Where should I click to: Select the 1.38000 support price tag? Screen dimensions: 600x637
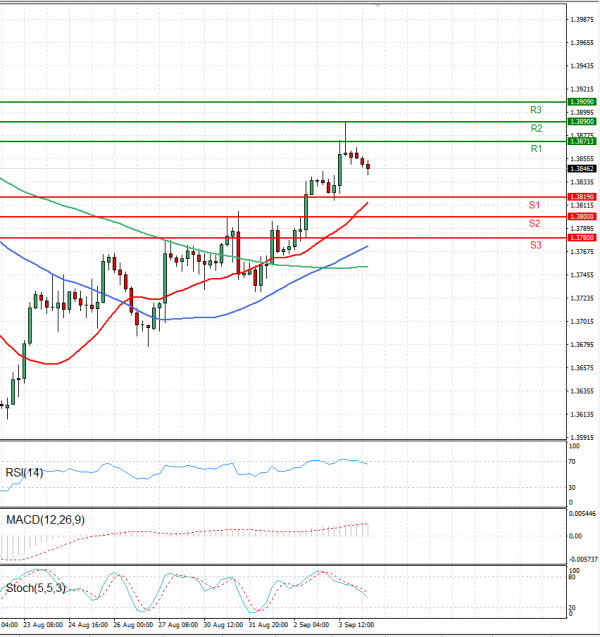pyautogui.click(x=582, y=217)
